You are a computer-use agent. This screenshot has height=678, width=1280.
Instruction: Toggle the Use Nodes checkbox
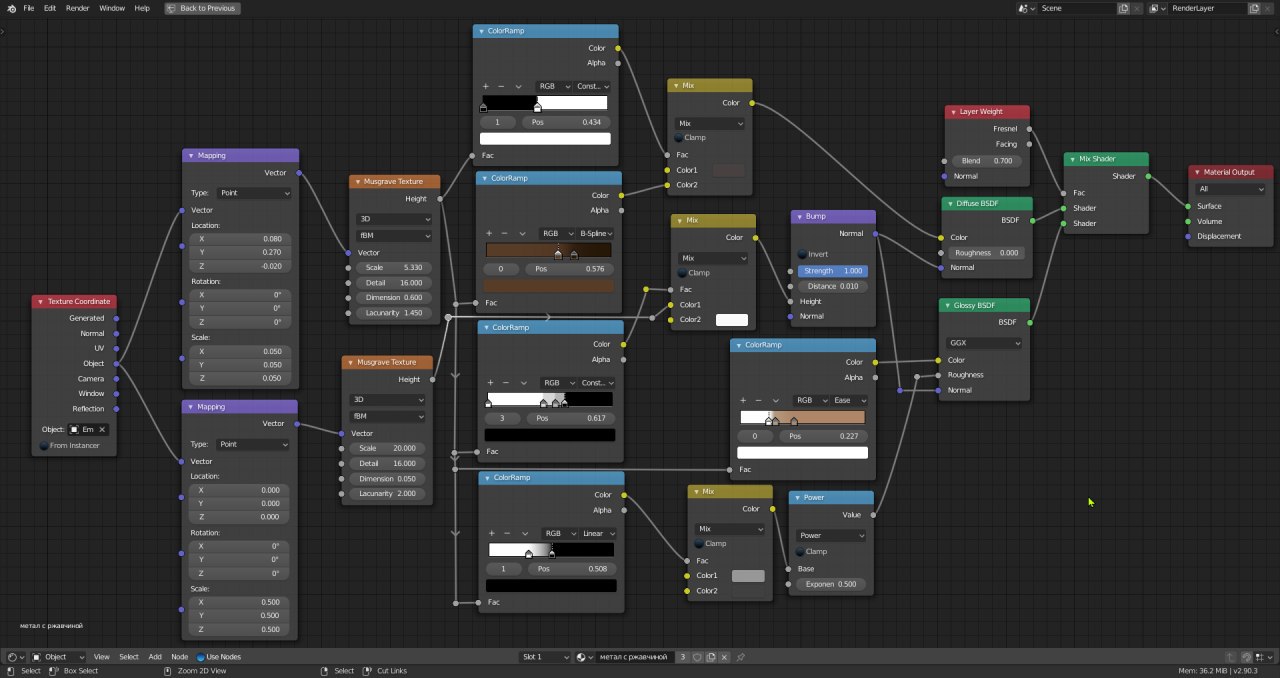tap(200, 657)
